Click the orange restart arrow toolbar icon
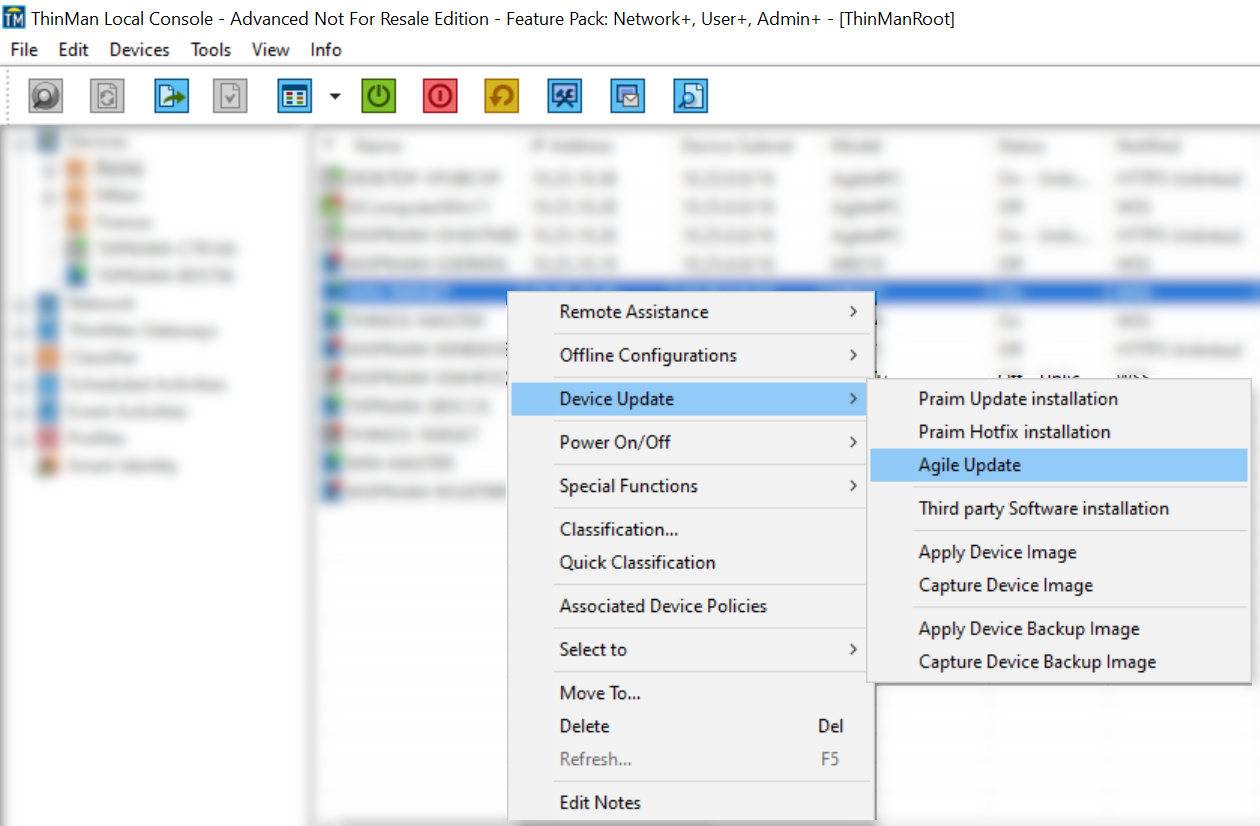This screenshot has width=1260, height=826. point(502,96)
